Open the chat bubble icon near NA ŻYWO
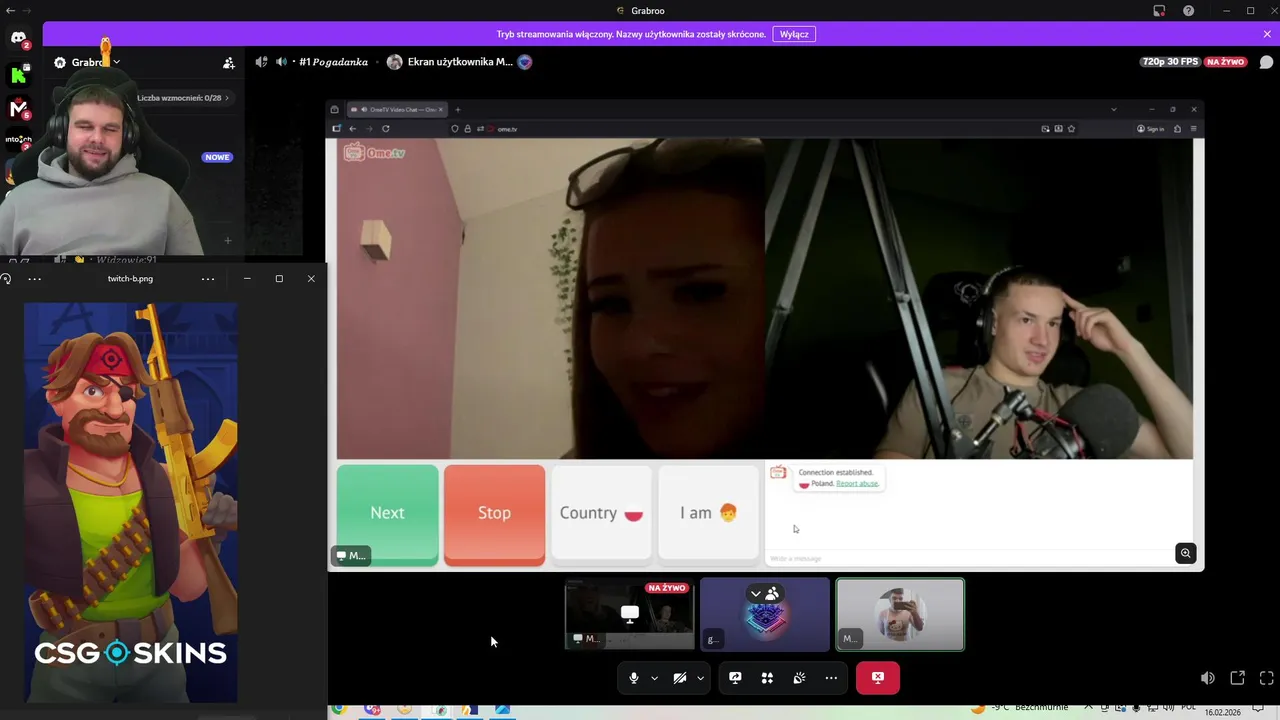 [x=1266, y=62]
